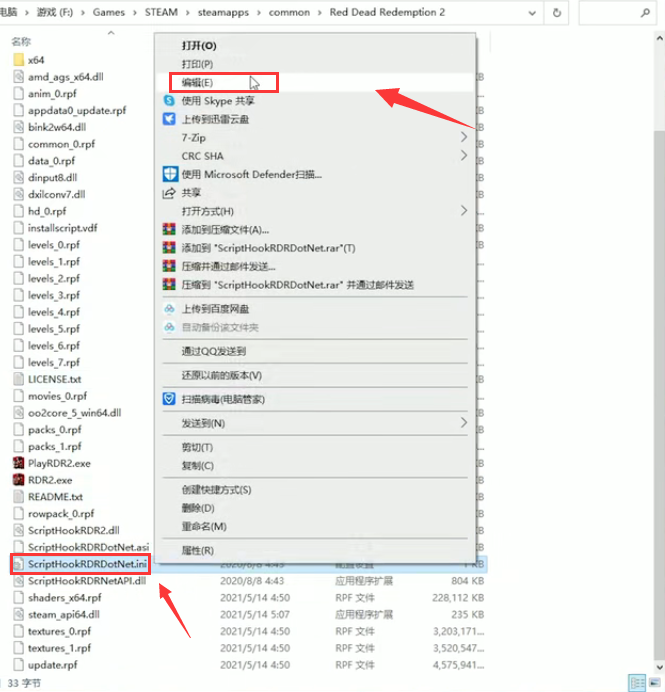This screenshot has height=692, width=665.
Task: Select ScriptHookRDRDotNet.asi file name
Action: 88,547
